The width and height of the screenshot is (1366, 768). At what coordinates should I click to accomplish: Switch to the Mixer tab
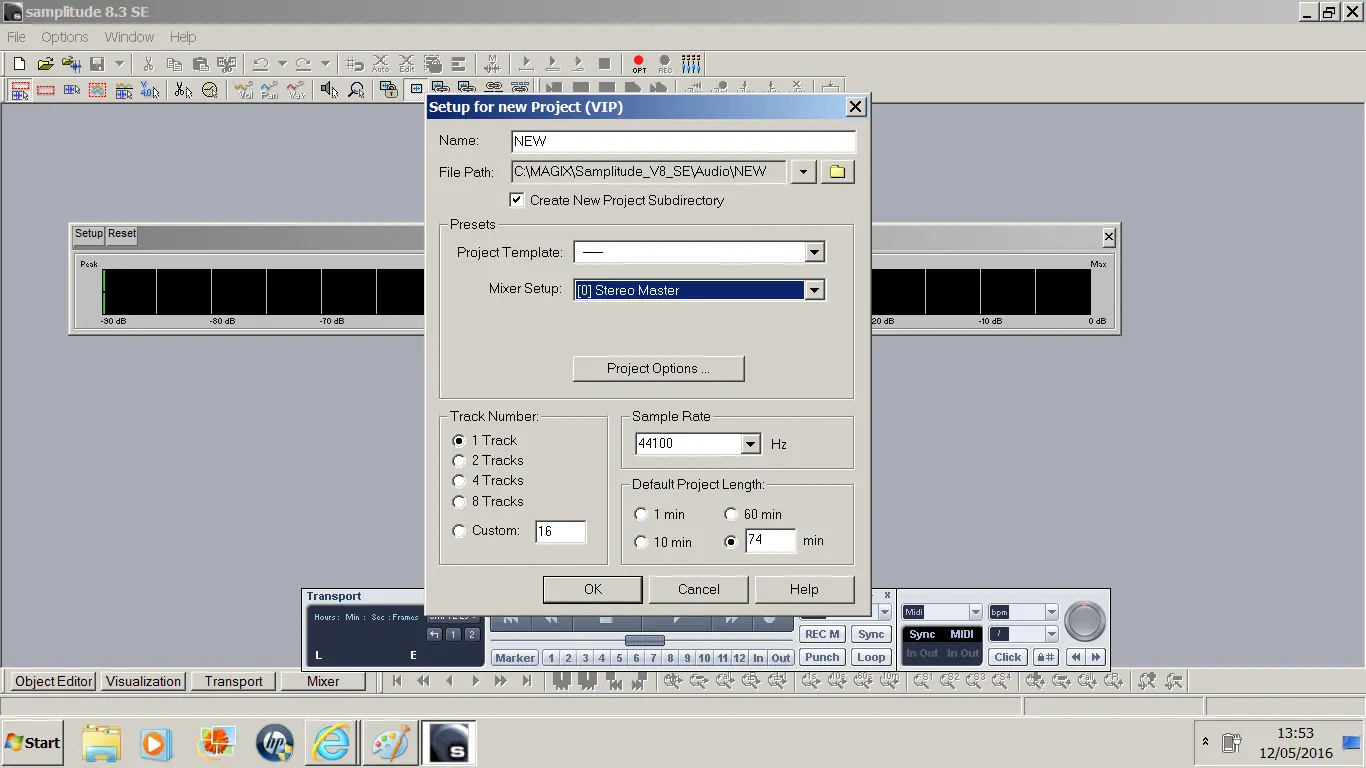(323, 681)
